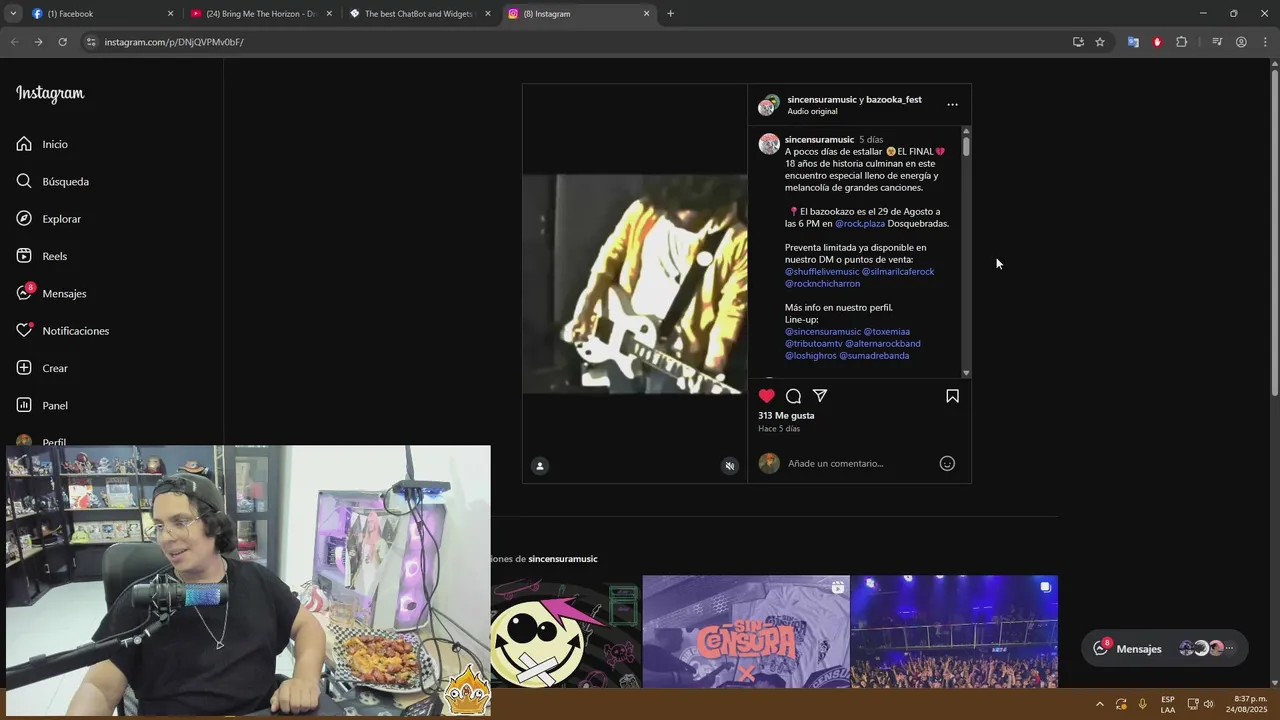The width and height of the screenshot is (1280, 720).
Task: Open the post's three-dot options menu
Action: coord(952,104)
